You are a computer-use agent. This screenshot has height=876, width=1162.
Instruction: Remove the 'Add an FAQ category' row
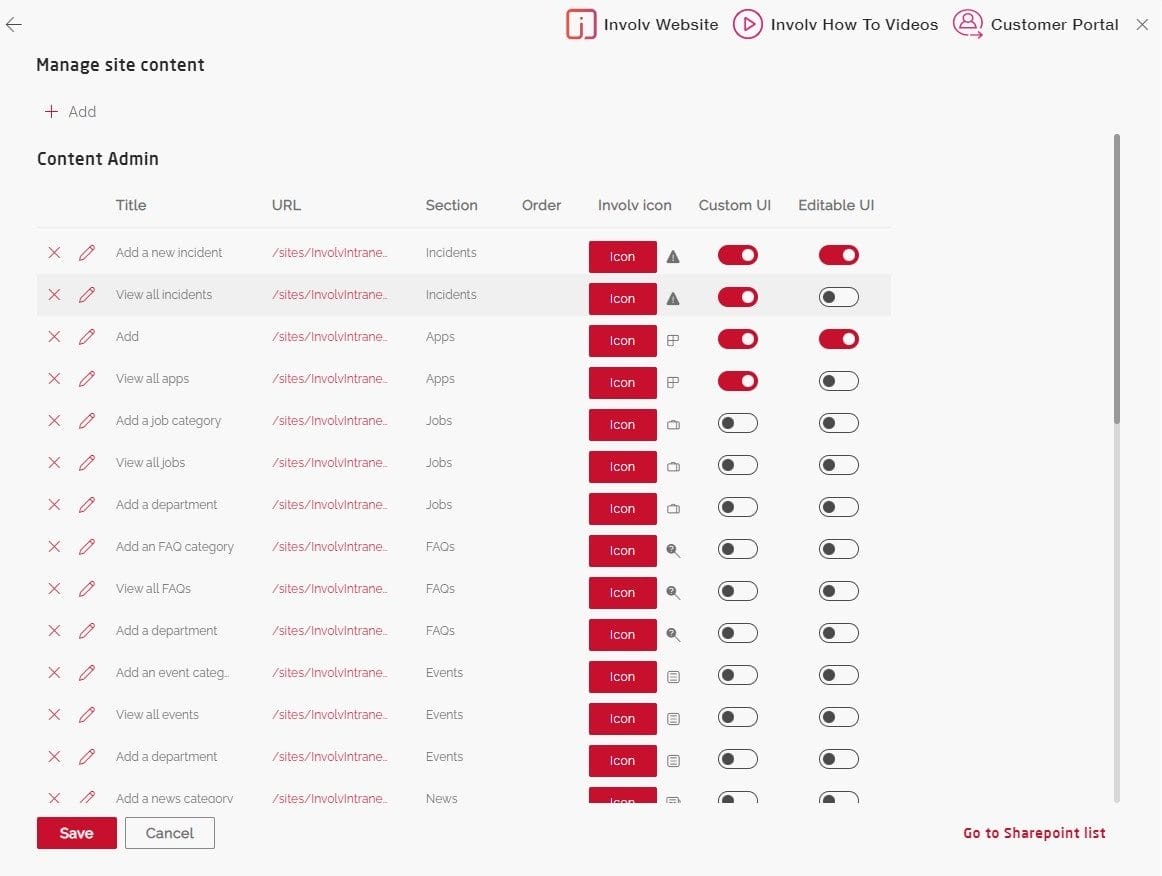coord(54,547)
